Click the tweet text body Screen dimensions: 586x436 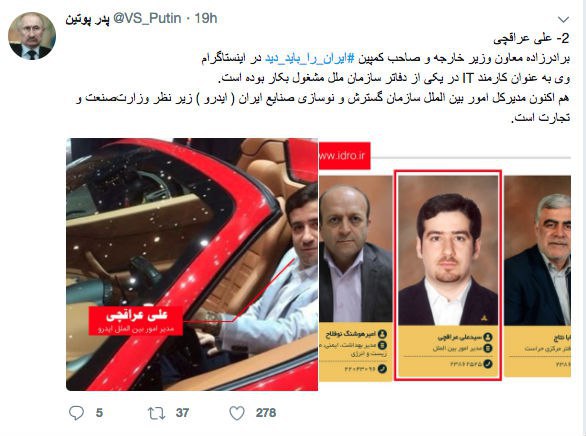coord(323,78)
